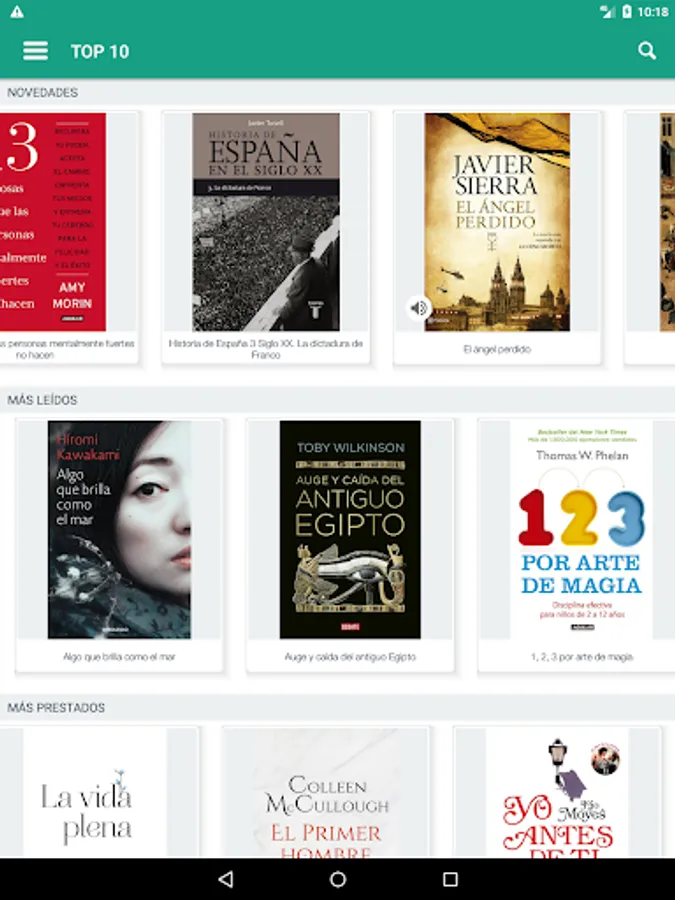Open the La vida plena book cover
The image size is (675, 900).
(95, 793)
